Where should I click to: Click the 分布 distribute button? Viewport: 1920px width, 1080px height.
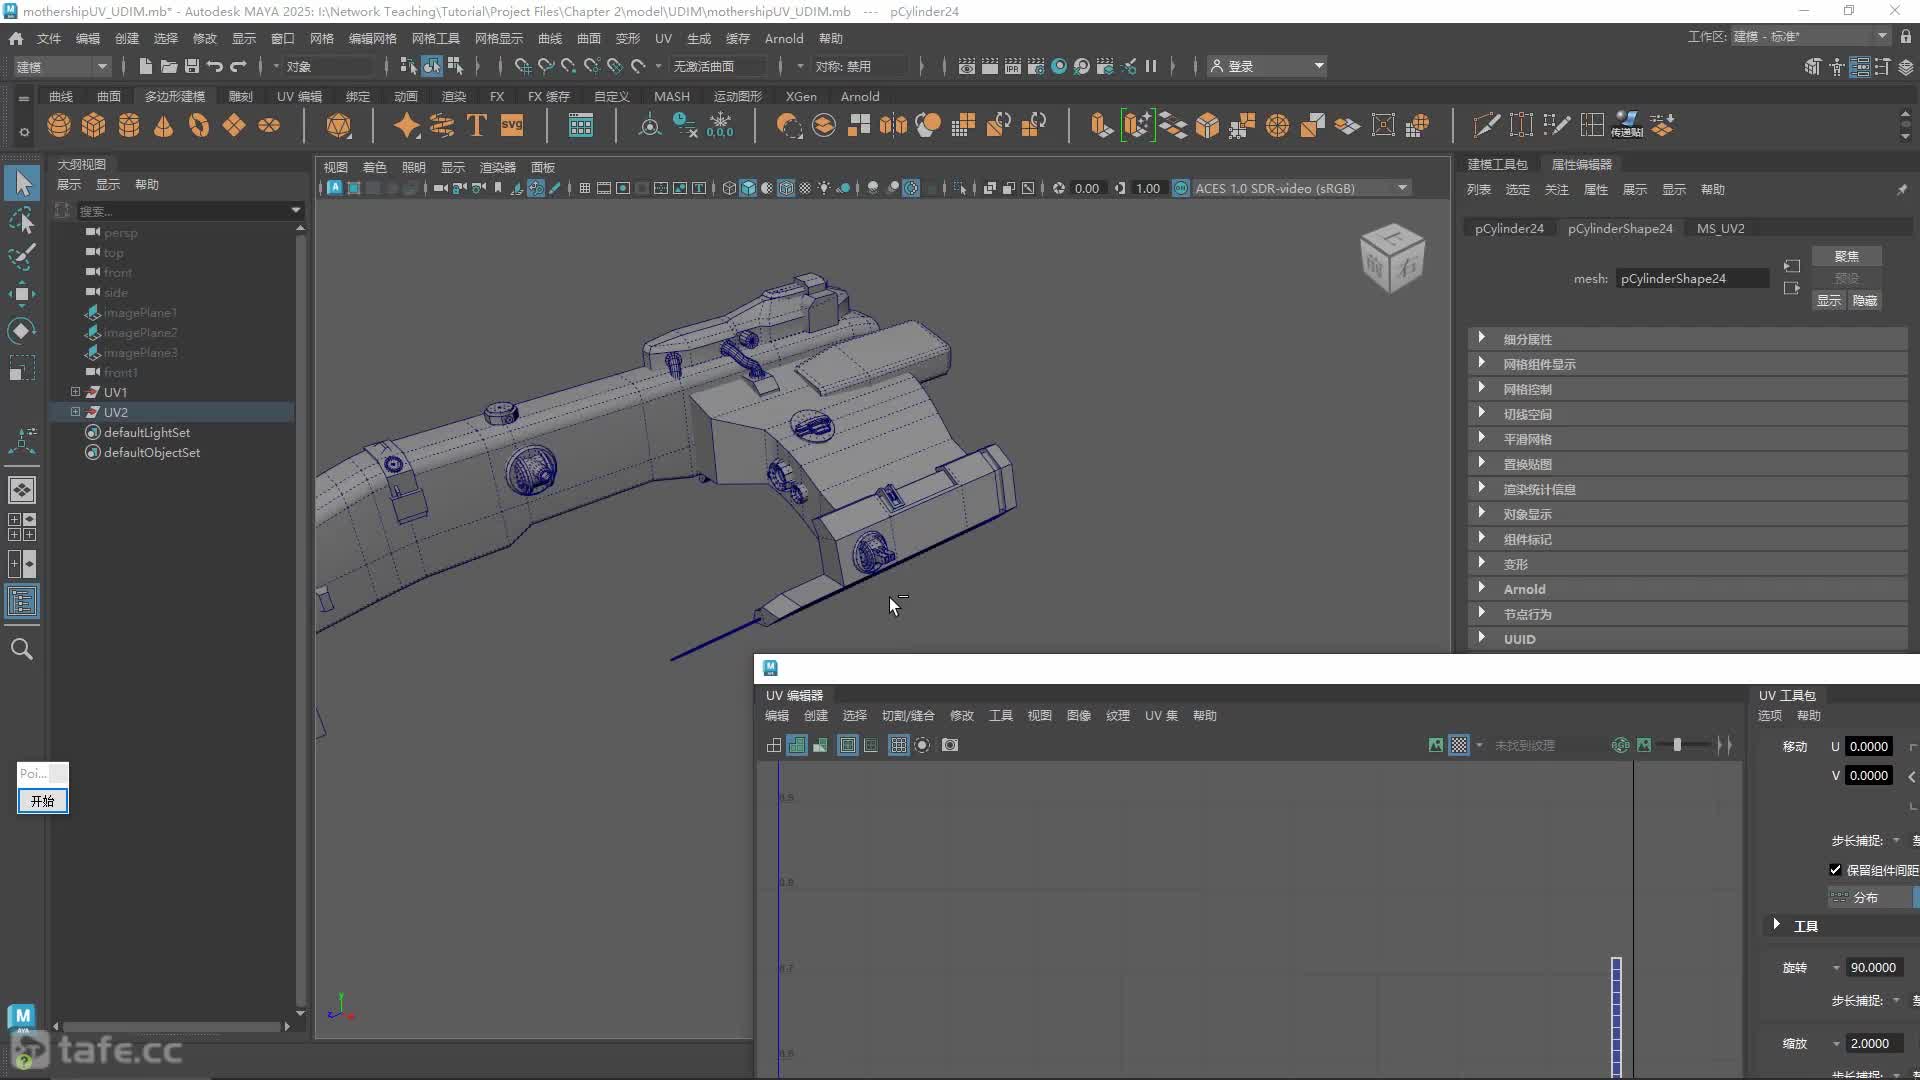[1868, 897]
